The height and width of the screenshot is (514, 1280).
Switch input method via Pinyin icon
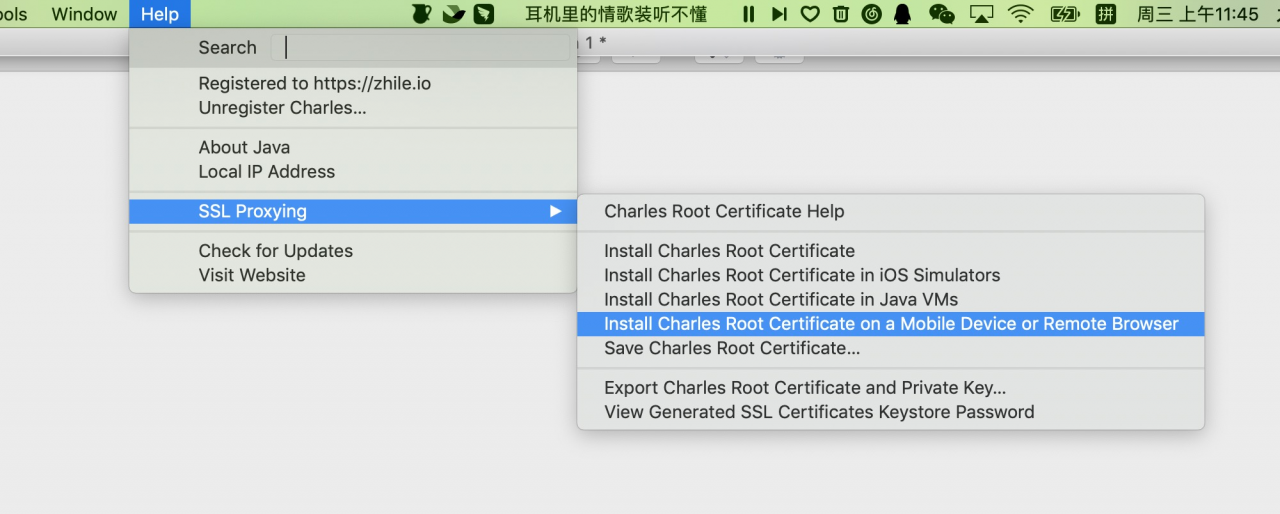(1105, 14)
